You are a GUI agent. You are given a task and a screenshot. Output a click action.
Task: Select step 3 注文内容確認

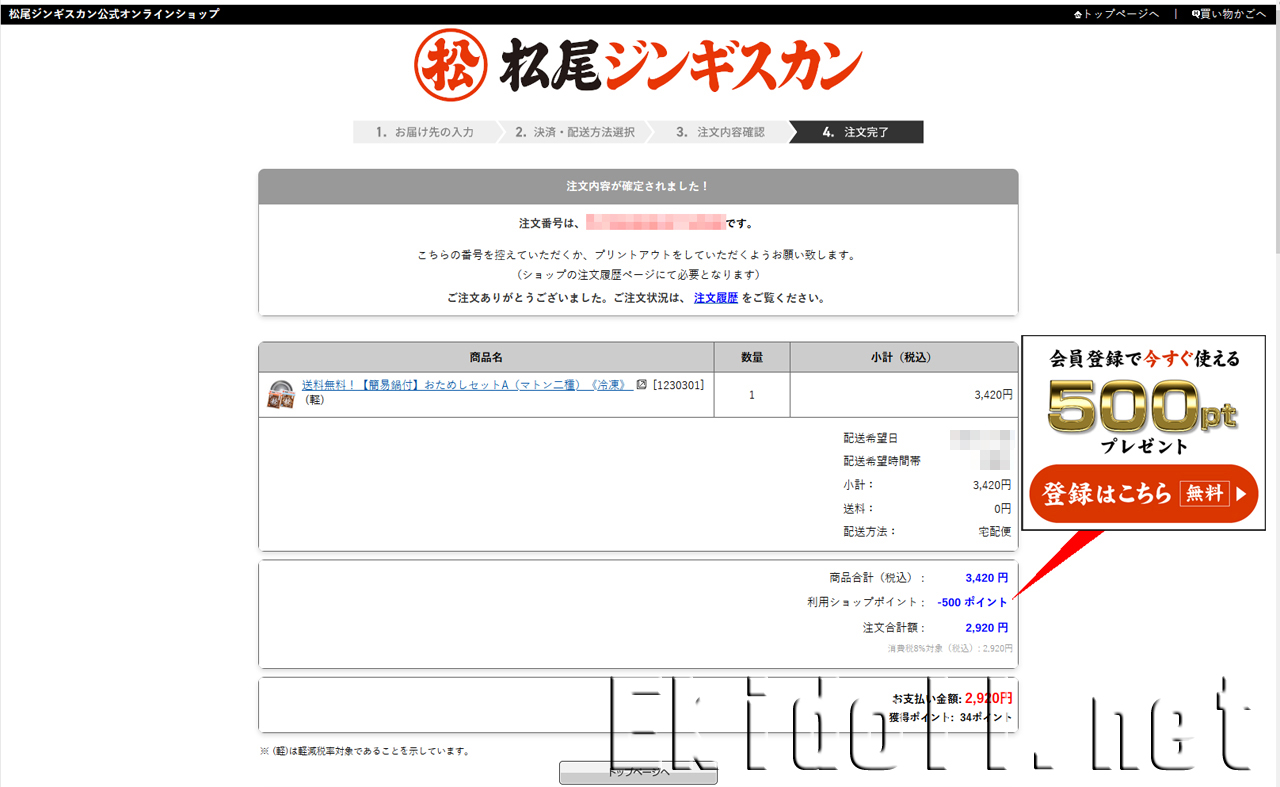pyautogui.click(x=720, y=132)
